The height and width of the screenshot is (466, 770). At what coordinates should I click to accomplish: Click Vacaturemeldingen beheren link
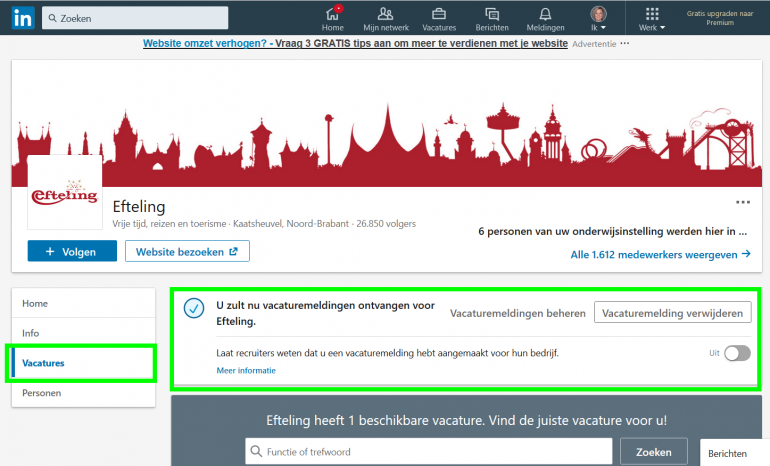(x=518, y=313)
